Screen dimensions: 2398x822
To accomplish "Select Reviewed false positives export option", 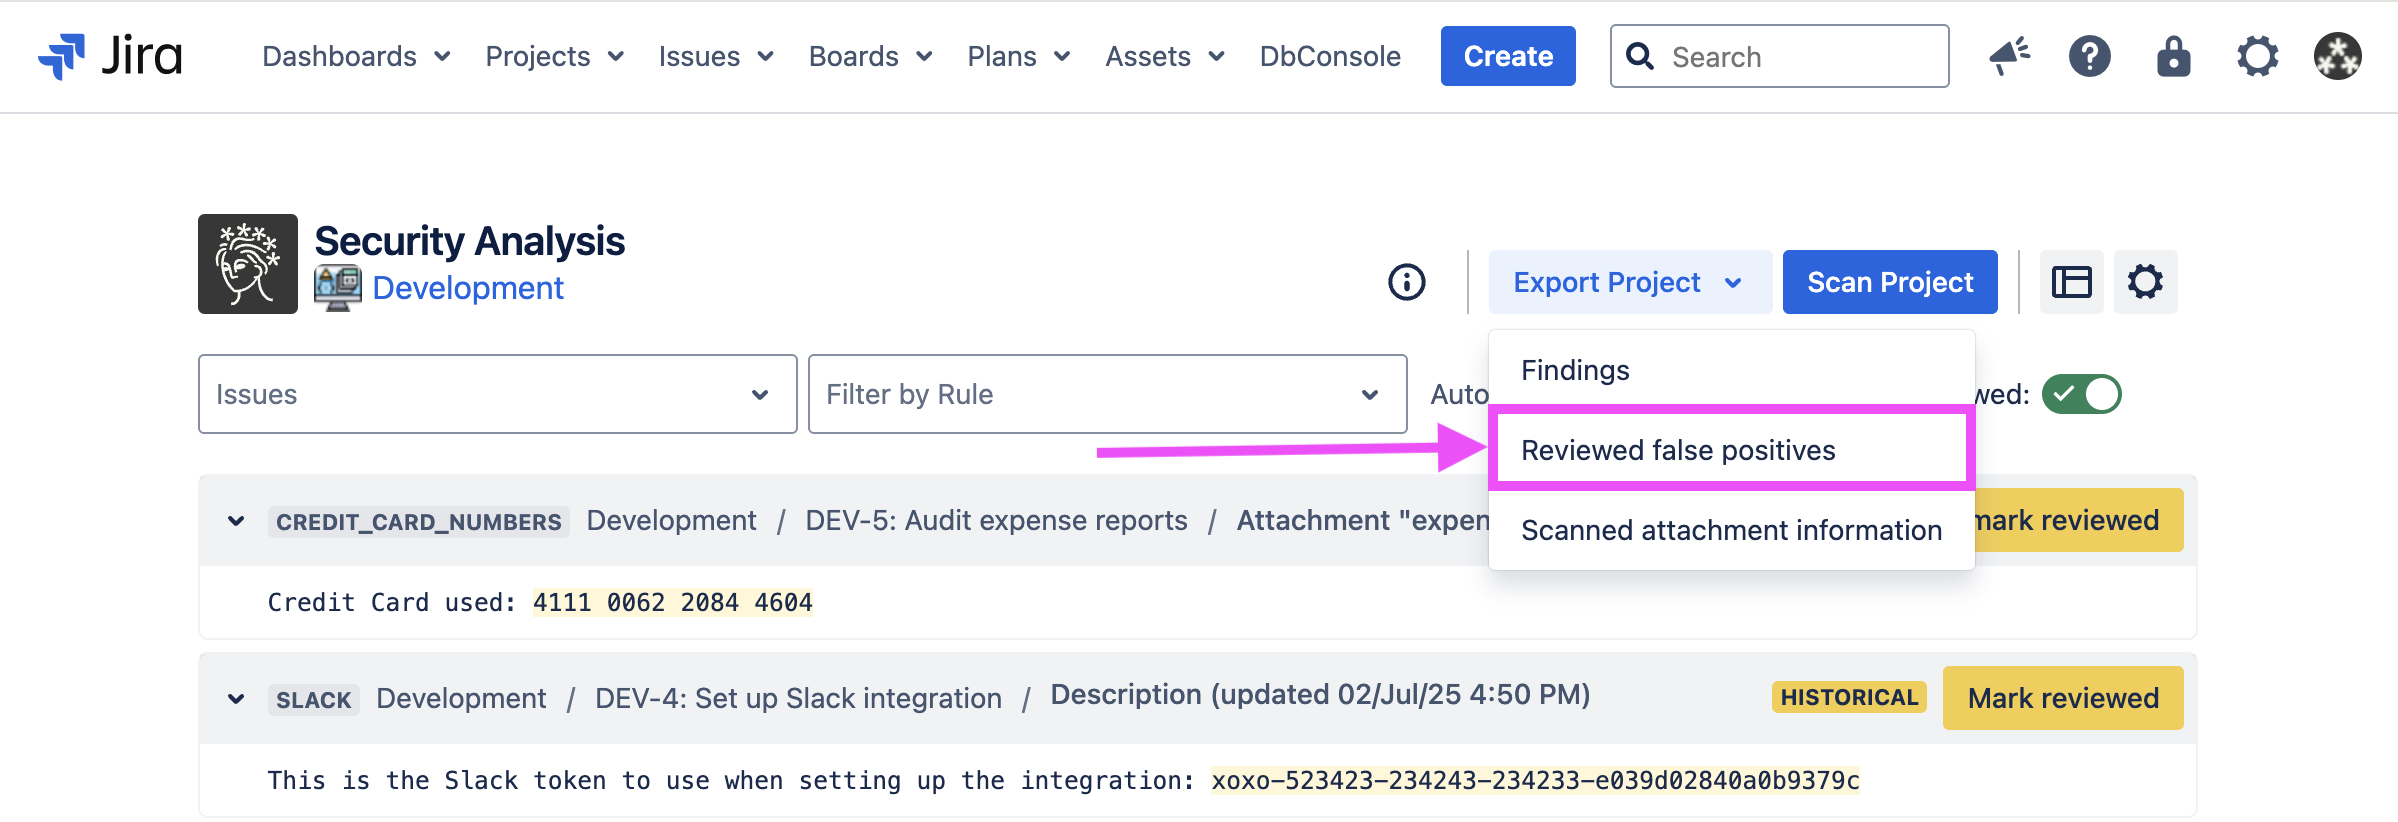I will click(x=1678, y=450).
